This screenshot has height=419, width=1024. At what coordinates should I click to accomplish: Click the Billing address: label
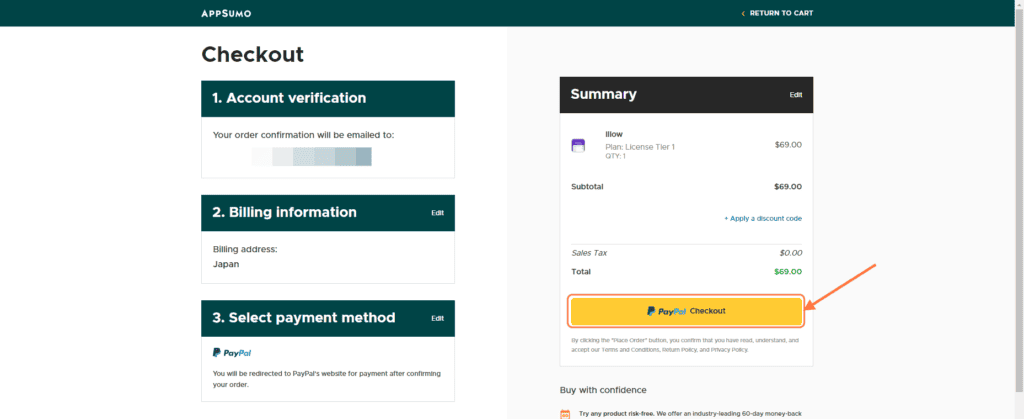[245, 249]
